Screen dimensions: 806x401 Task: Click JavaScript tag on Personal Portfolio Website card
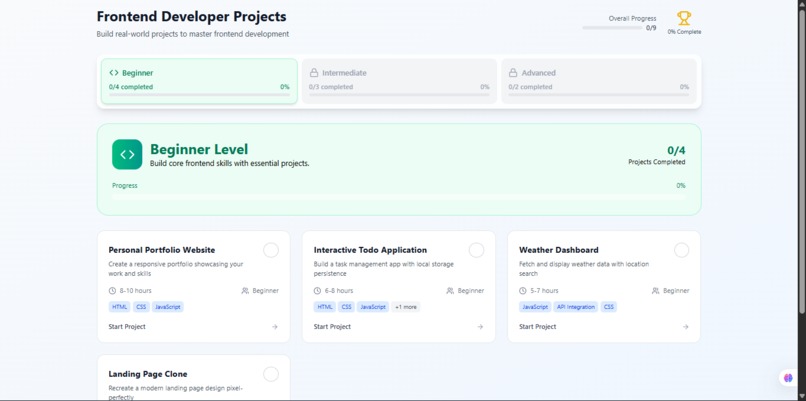pos(168,307)
